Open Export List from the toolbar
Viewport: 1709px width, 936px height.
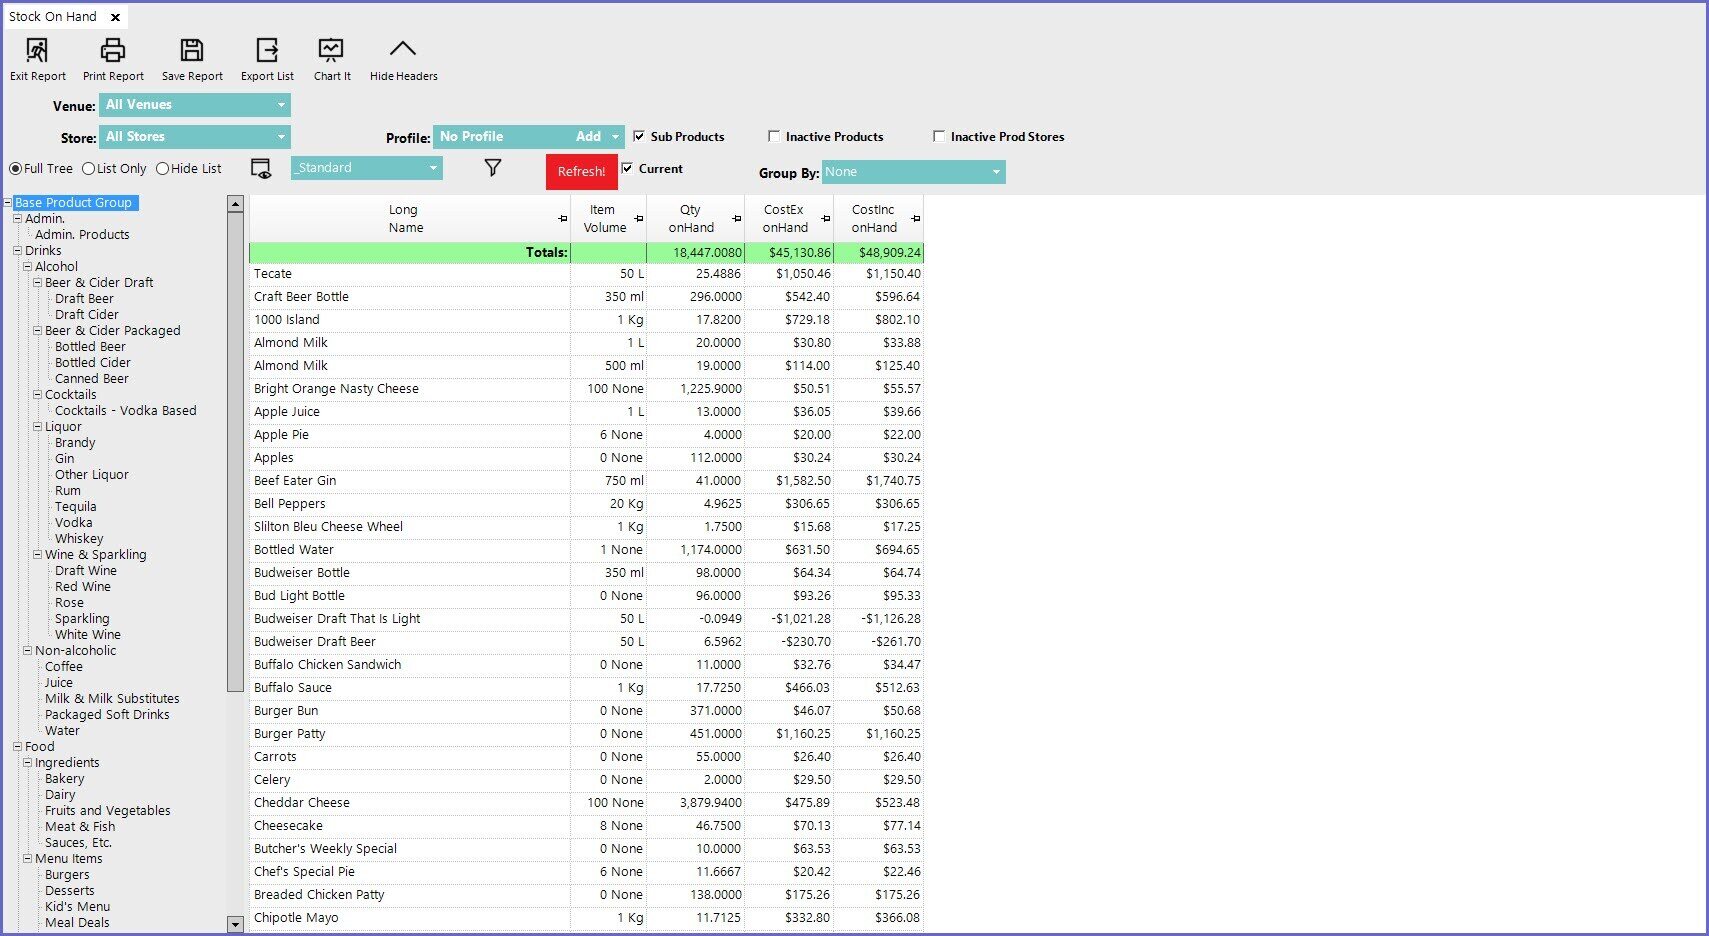coord(267,51)
